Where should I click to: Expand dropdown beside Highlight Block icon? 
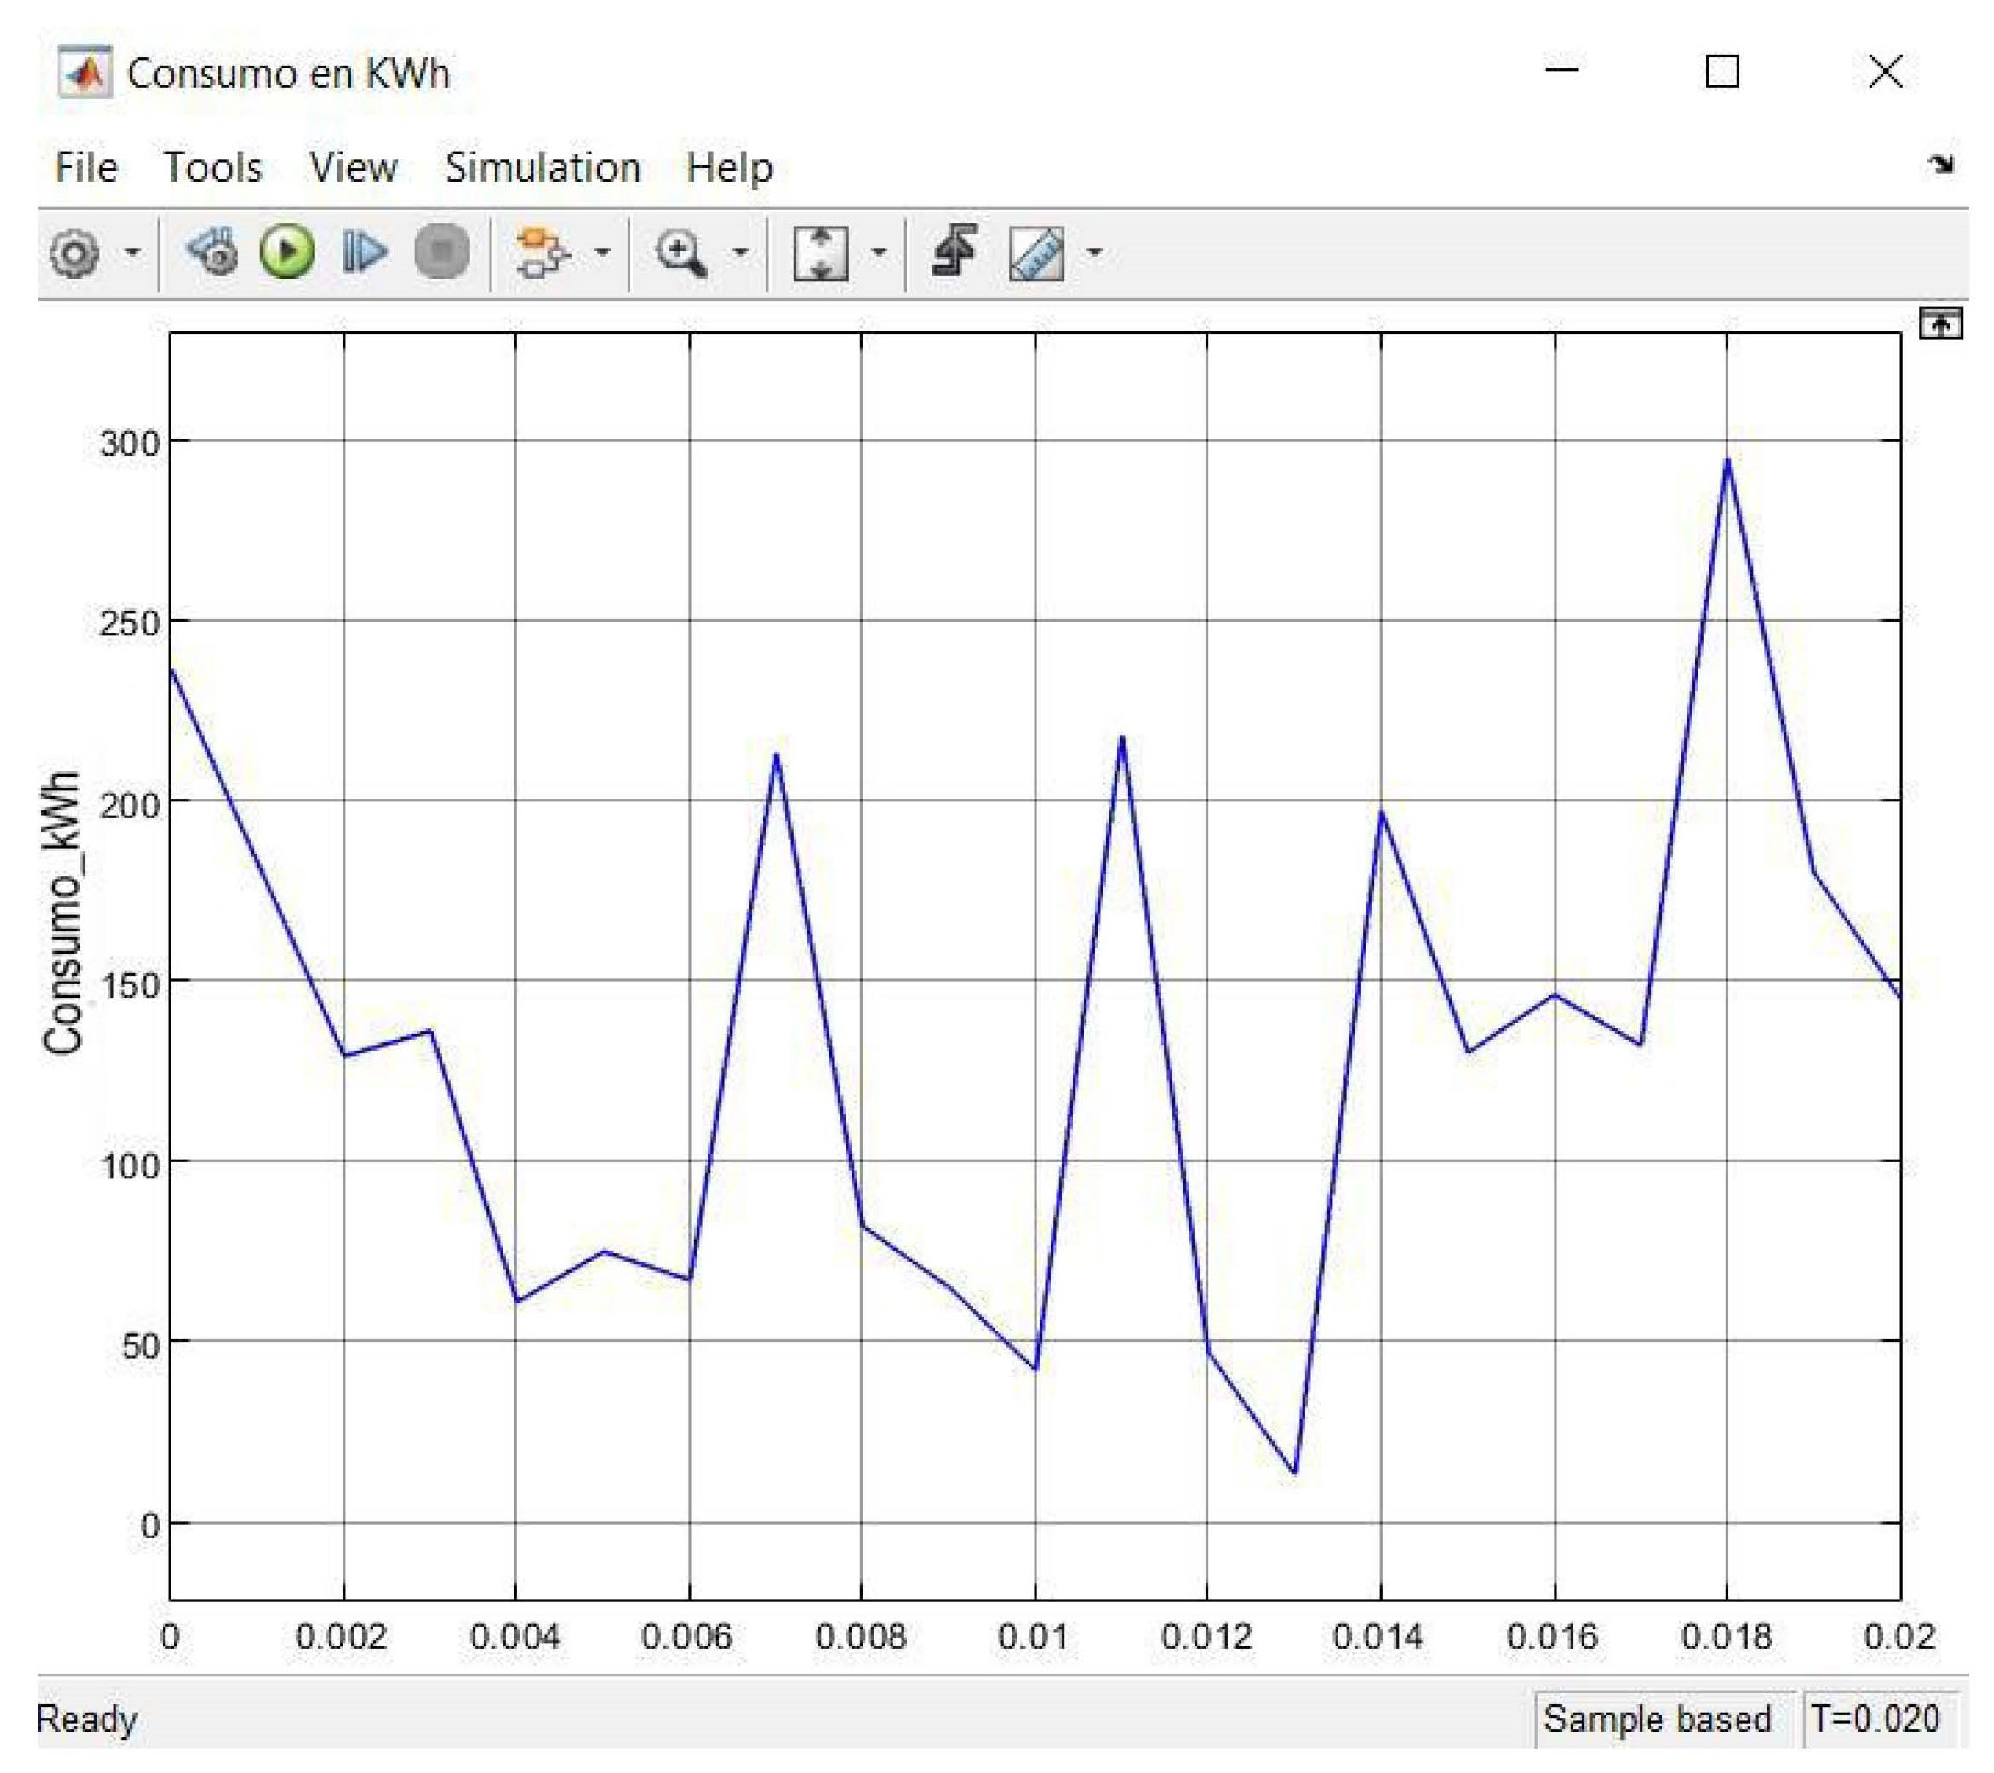coord(602,253)
